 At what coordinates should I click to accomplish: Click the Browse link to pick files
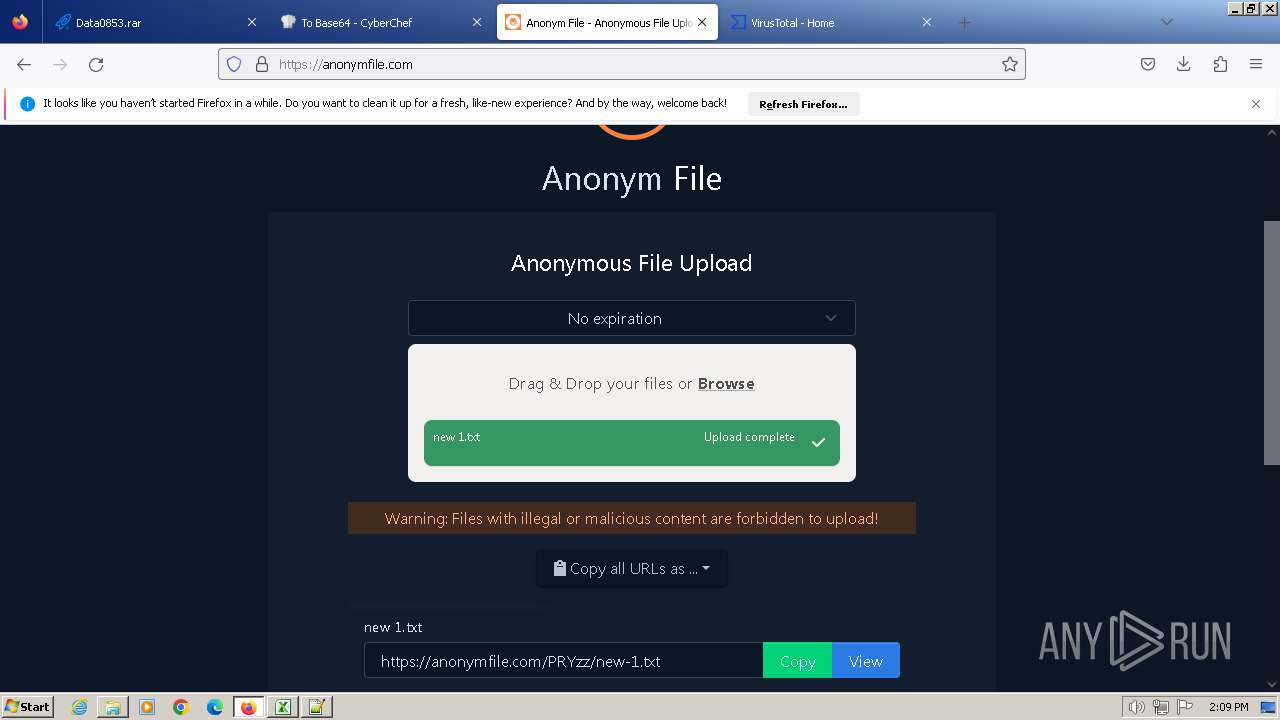[x=726, y=384]
